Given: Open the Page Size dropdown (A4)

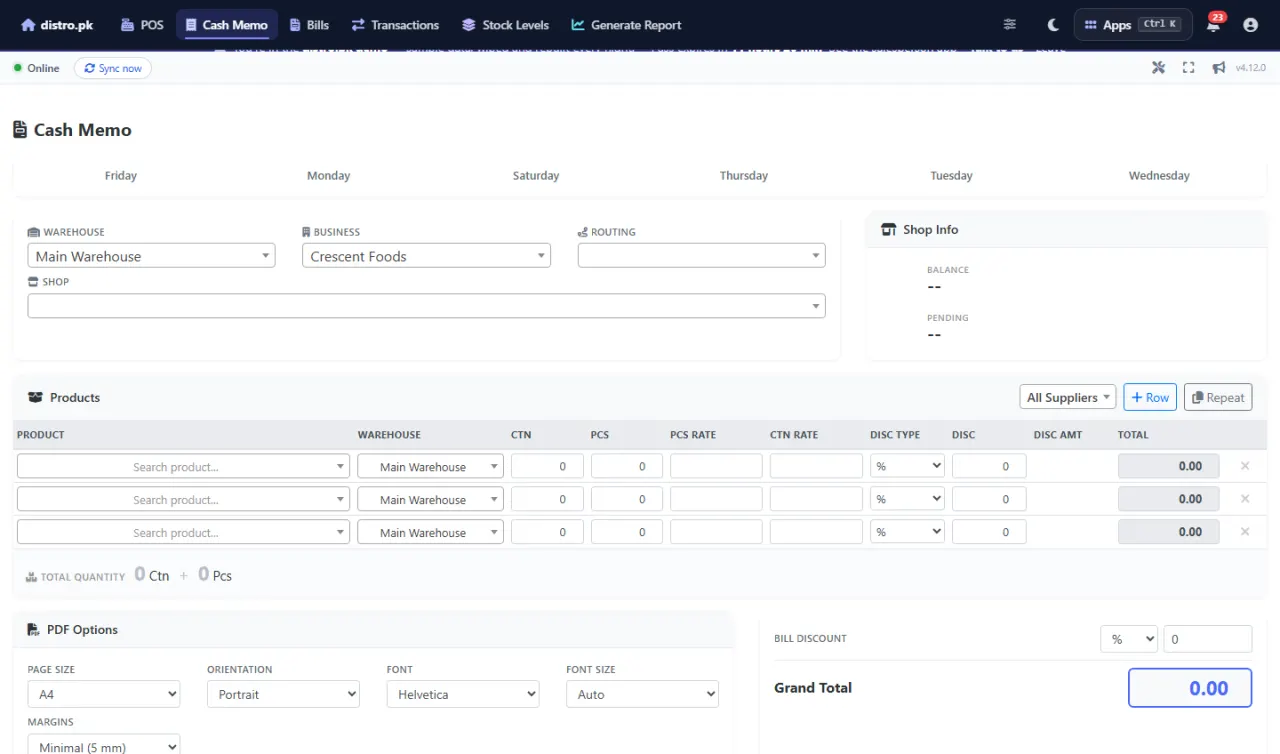Looking at the screenshot, I should point(104,694).
